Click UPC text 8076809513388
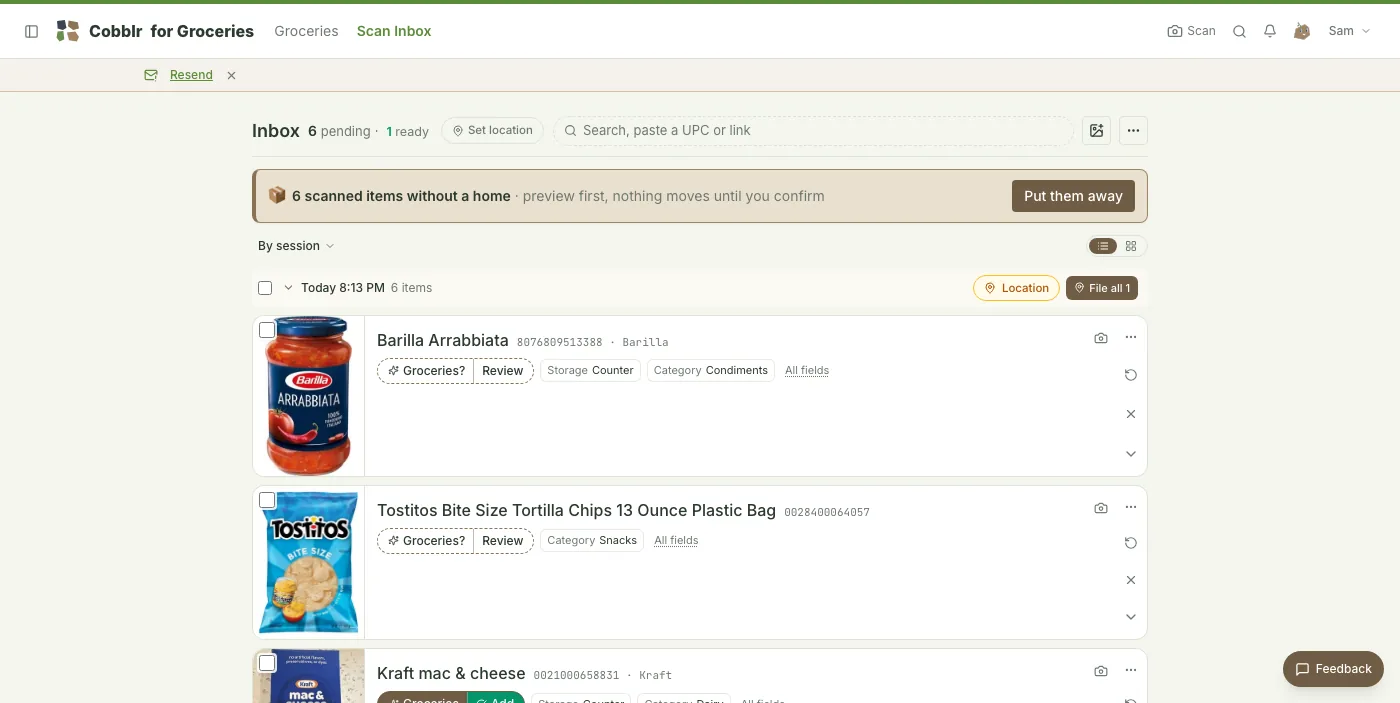 pos(560,342)
